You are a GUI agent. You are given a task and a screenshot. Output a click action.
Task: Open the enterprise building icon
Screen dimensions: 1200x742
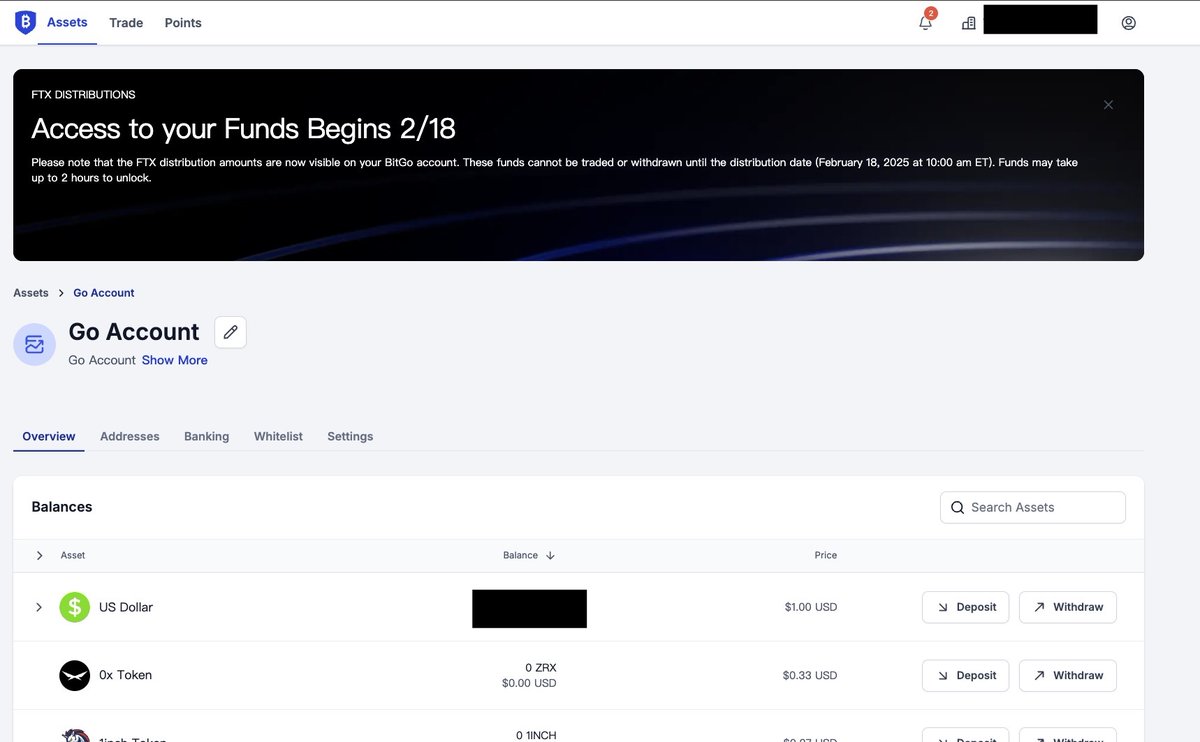[968, 23]
